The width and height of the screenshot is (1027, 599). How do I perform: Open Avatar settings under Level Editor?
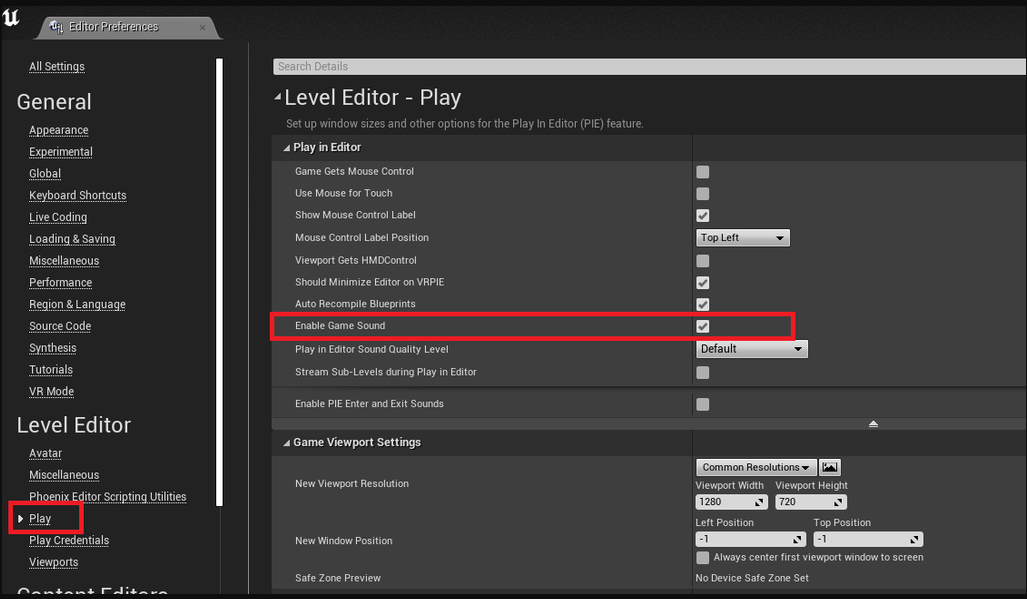coord(46,452)
